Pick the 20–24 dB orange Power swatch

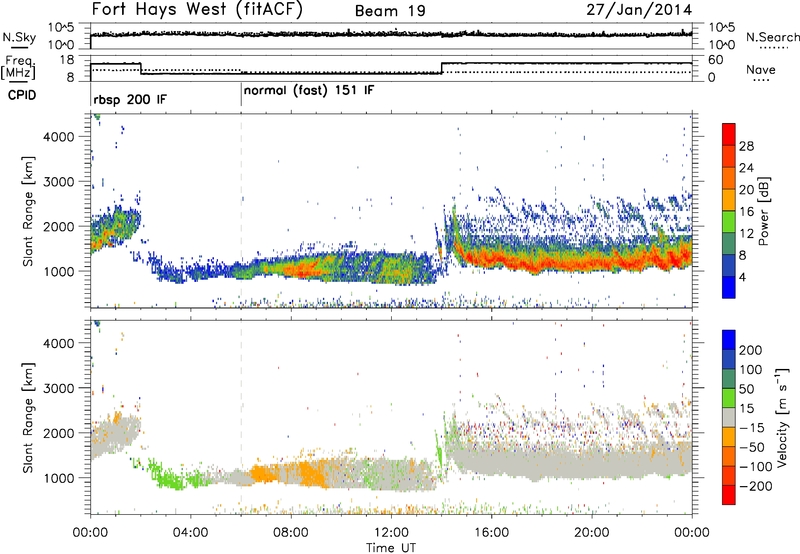(729, 178)
